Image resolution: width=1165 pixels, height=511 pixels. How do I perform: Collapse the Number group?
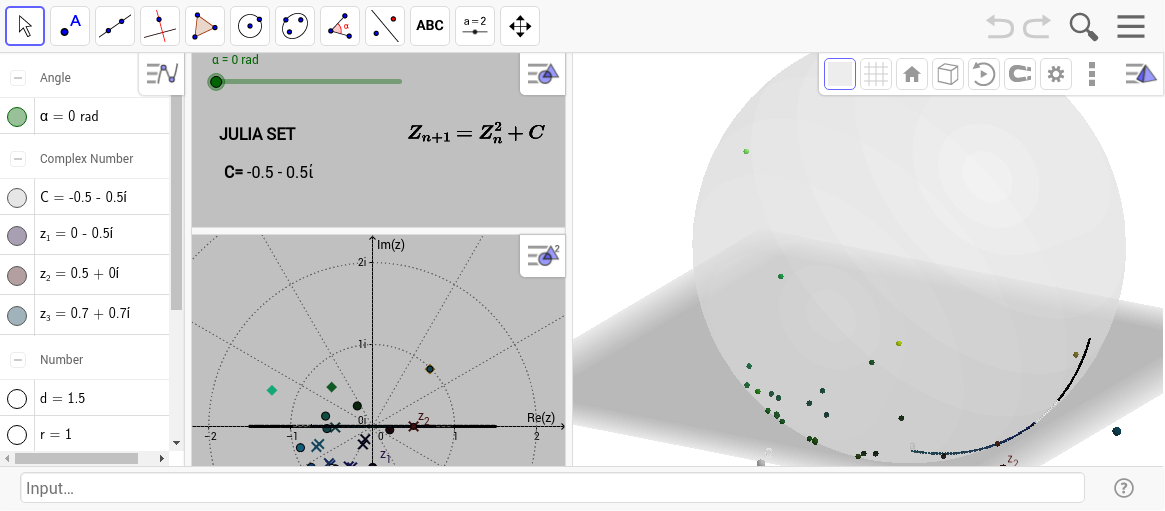coord(17,359)
